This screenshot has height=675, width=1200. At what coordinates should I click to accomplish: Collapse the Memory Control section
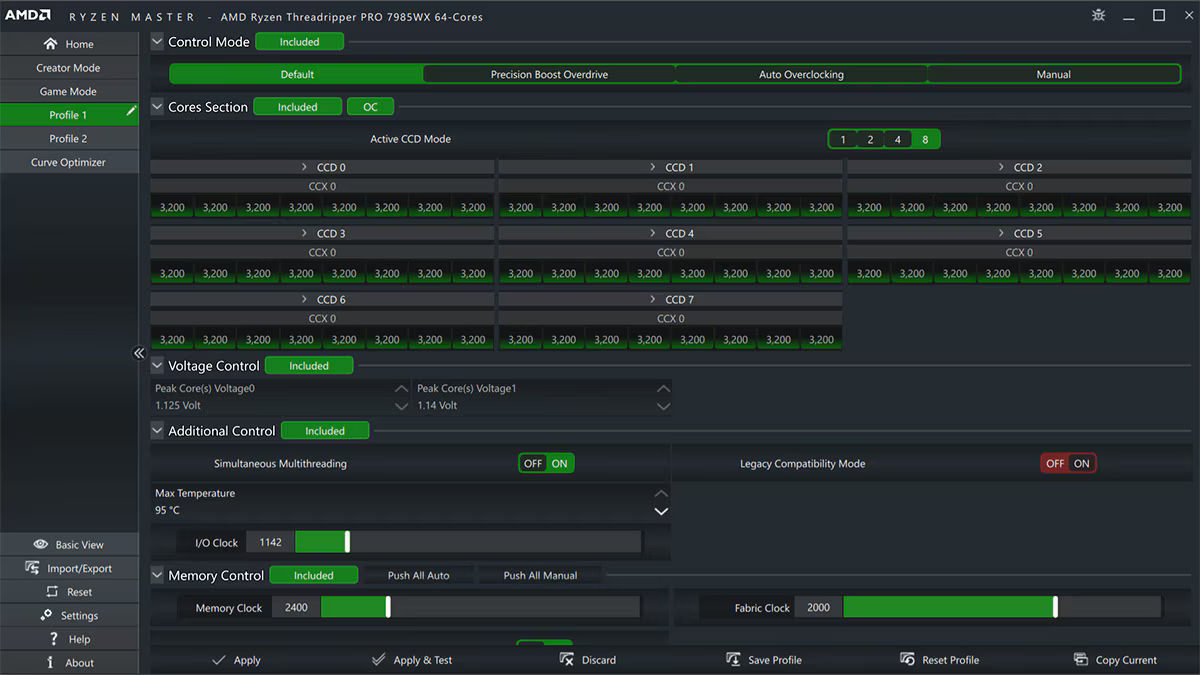click(x=158, y=575)
